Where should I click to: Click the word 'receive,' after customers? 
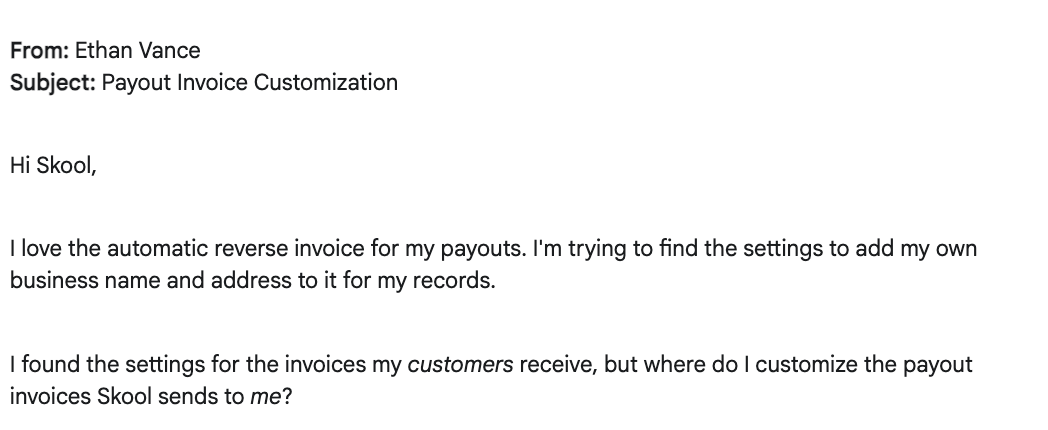click(558, 366)
